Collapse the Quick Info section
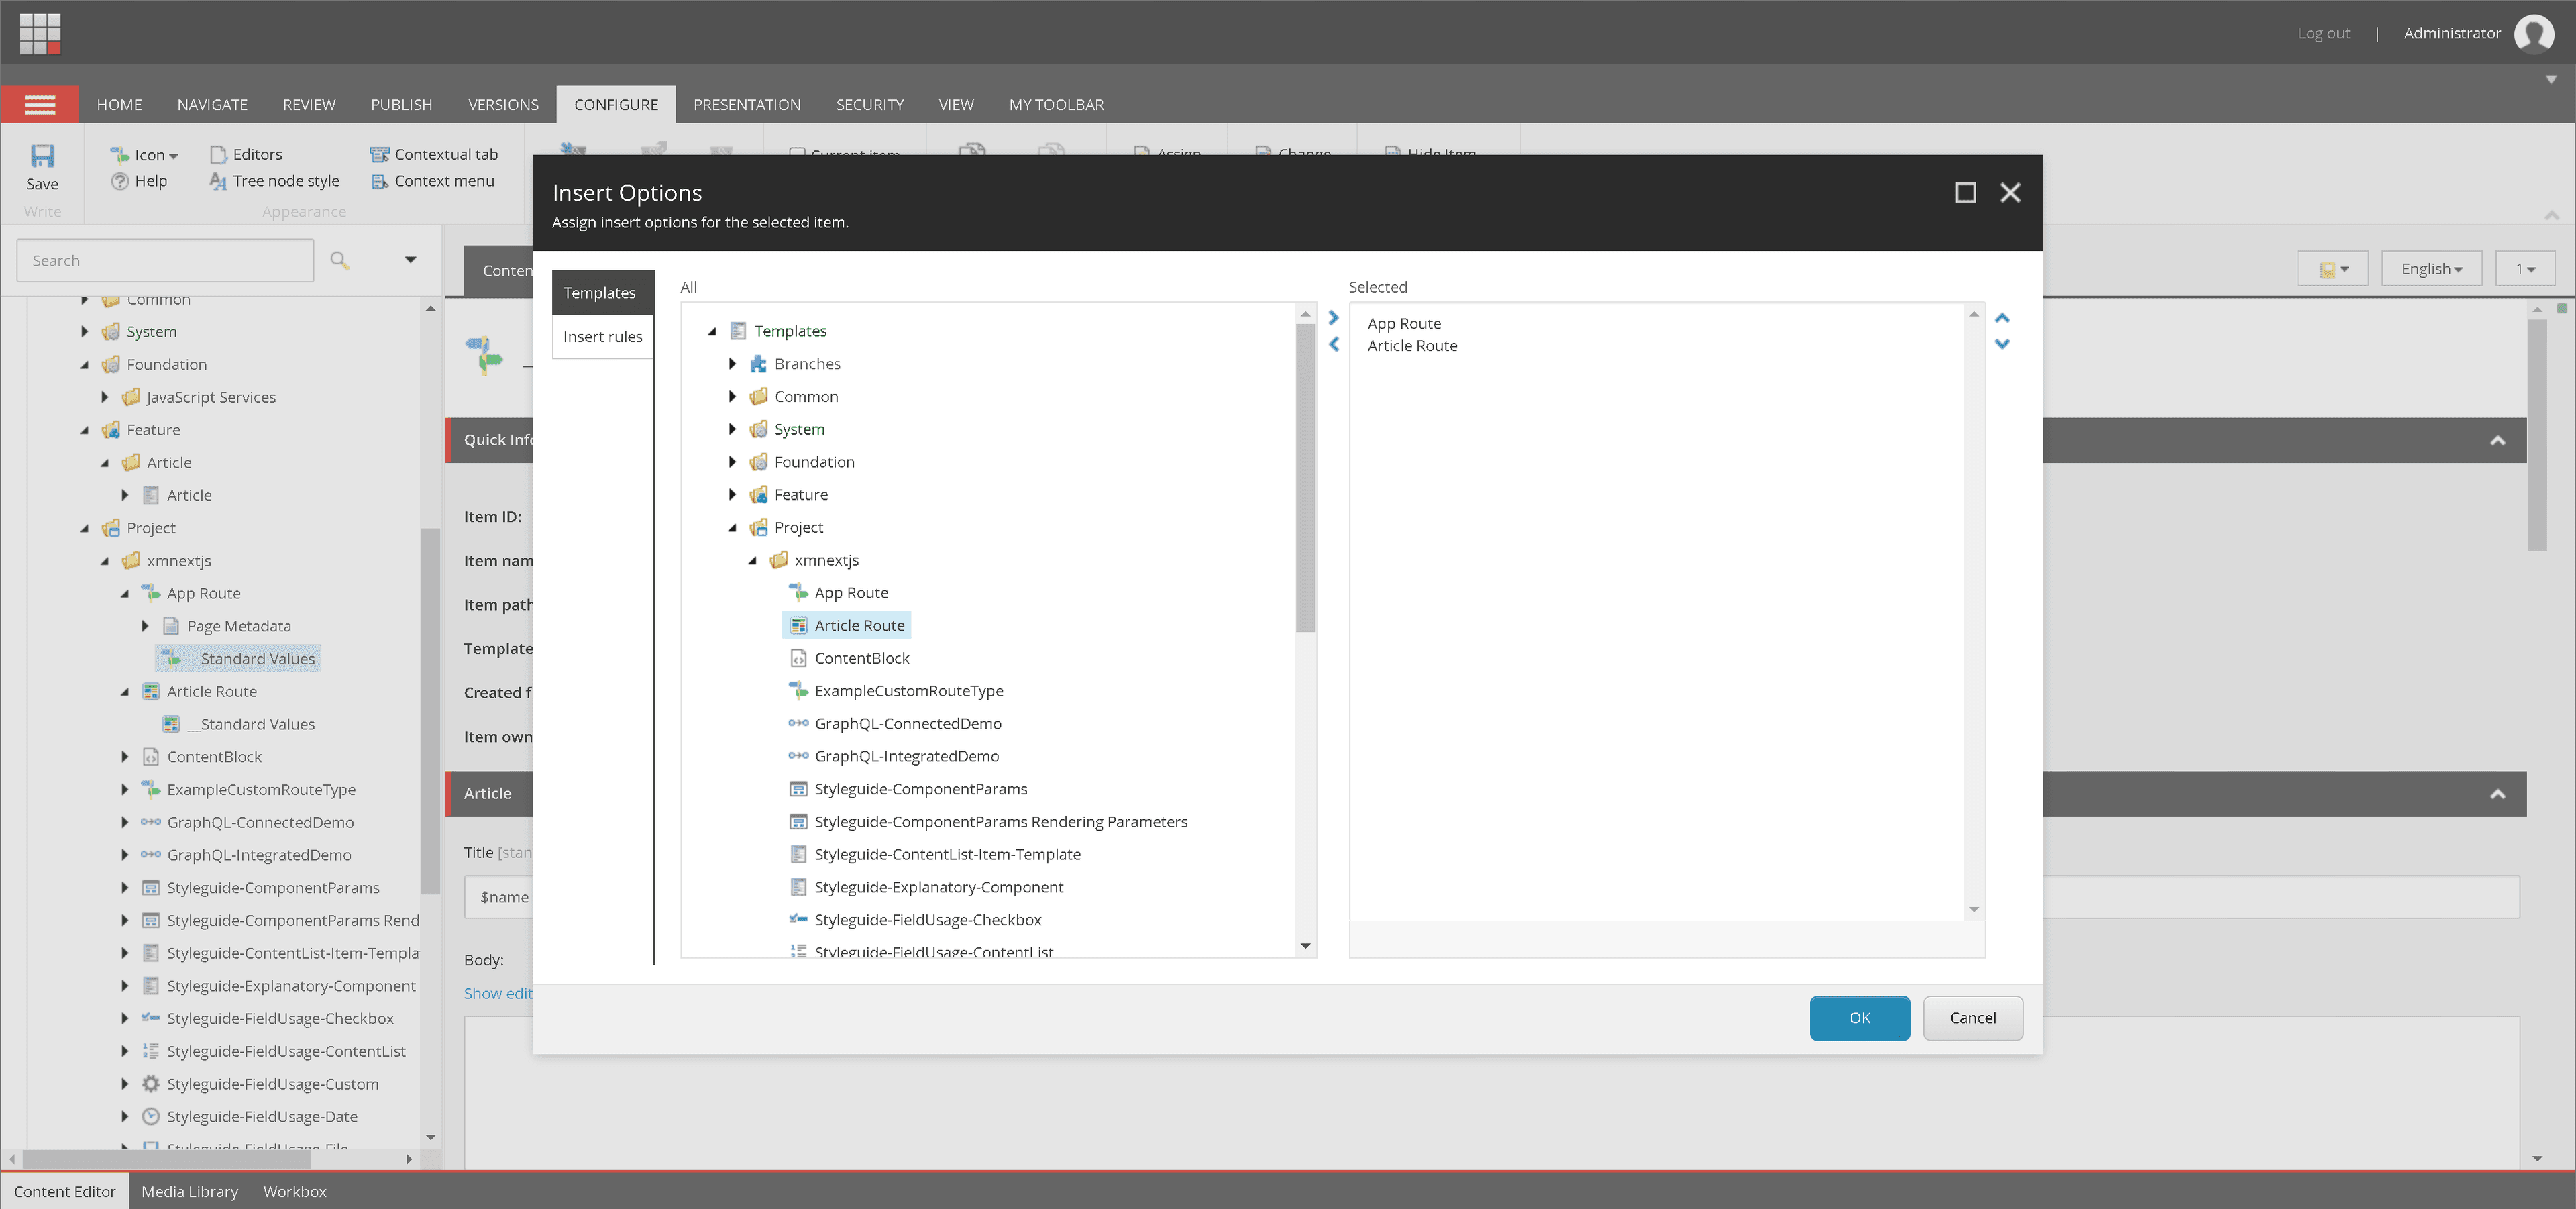This screenshot has width=2576, height=1209. tap(2497, 440)
